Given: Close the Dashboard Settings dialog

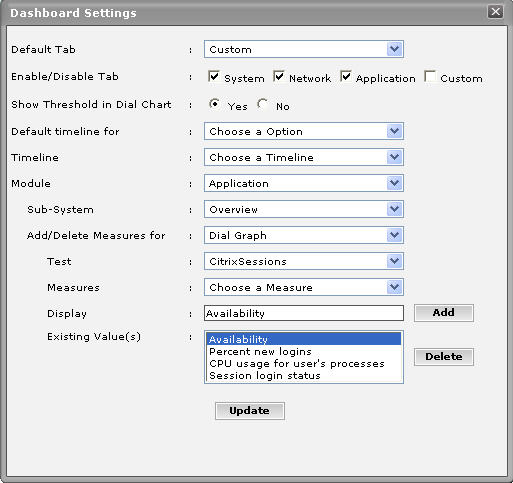Looking at the screenshot, I should (495, 12).
